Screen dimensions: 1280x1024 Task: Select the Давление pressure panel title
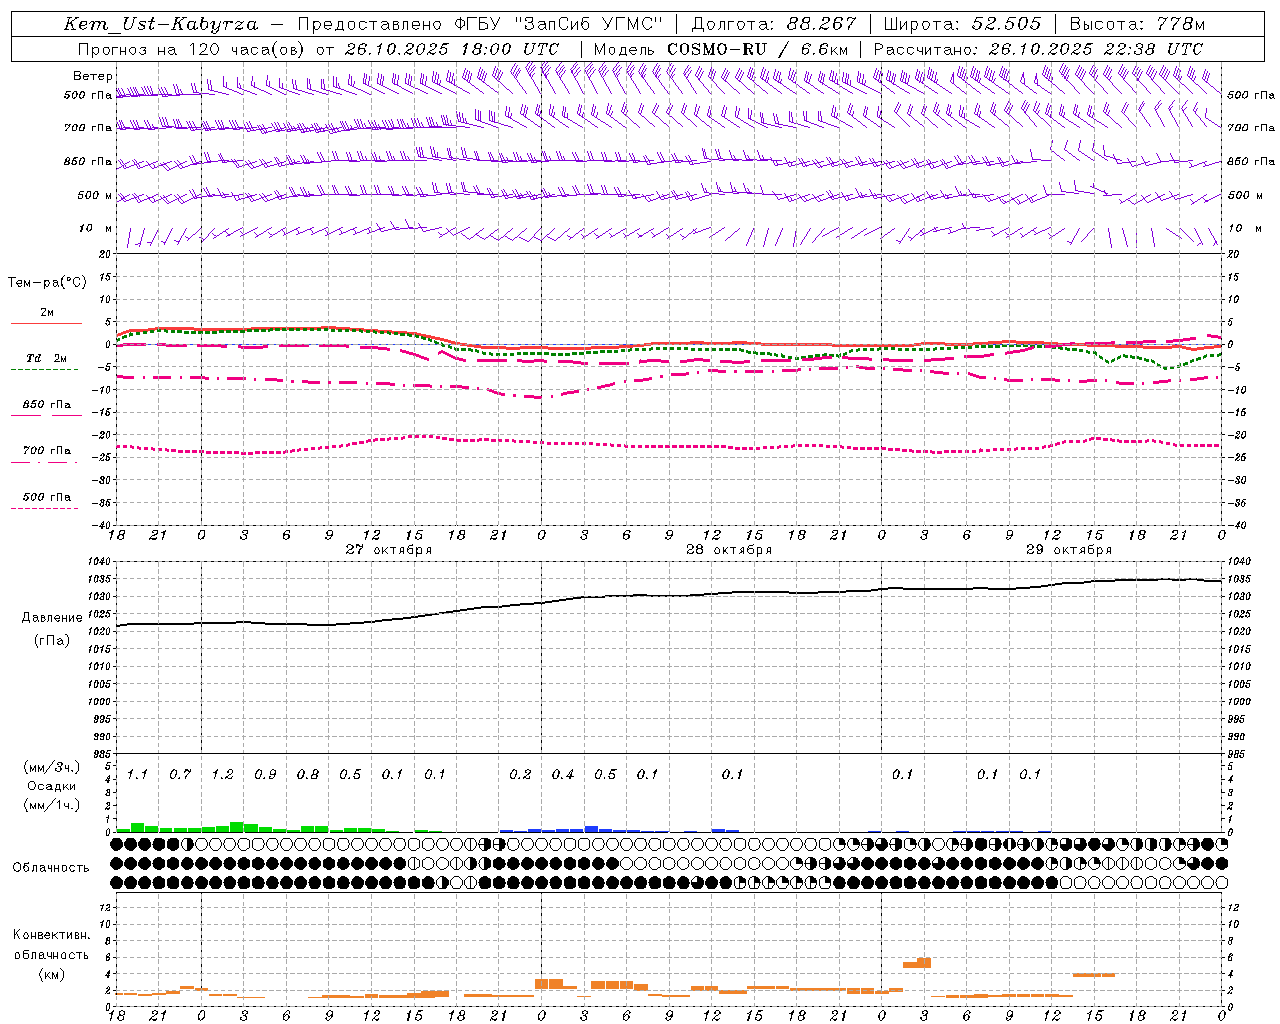[x=52, y=618]
